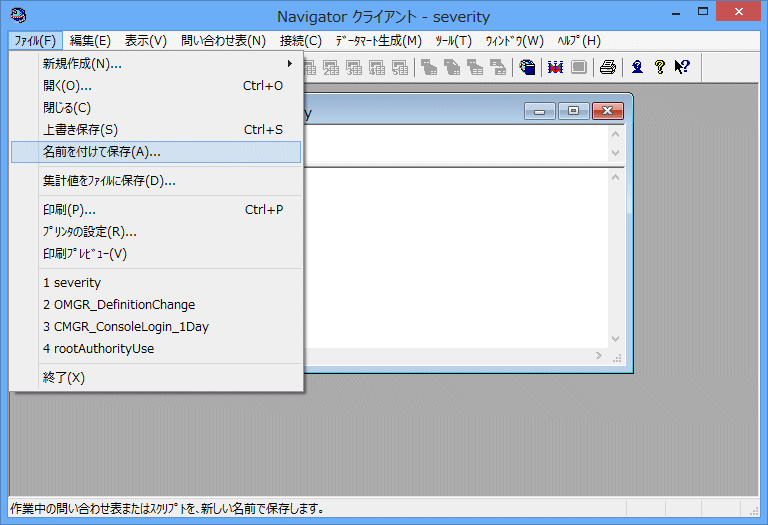The image size is (768, 525).
Task: Click lower pane scroll down arrow
Action: pos(616,339)
